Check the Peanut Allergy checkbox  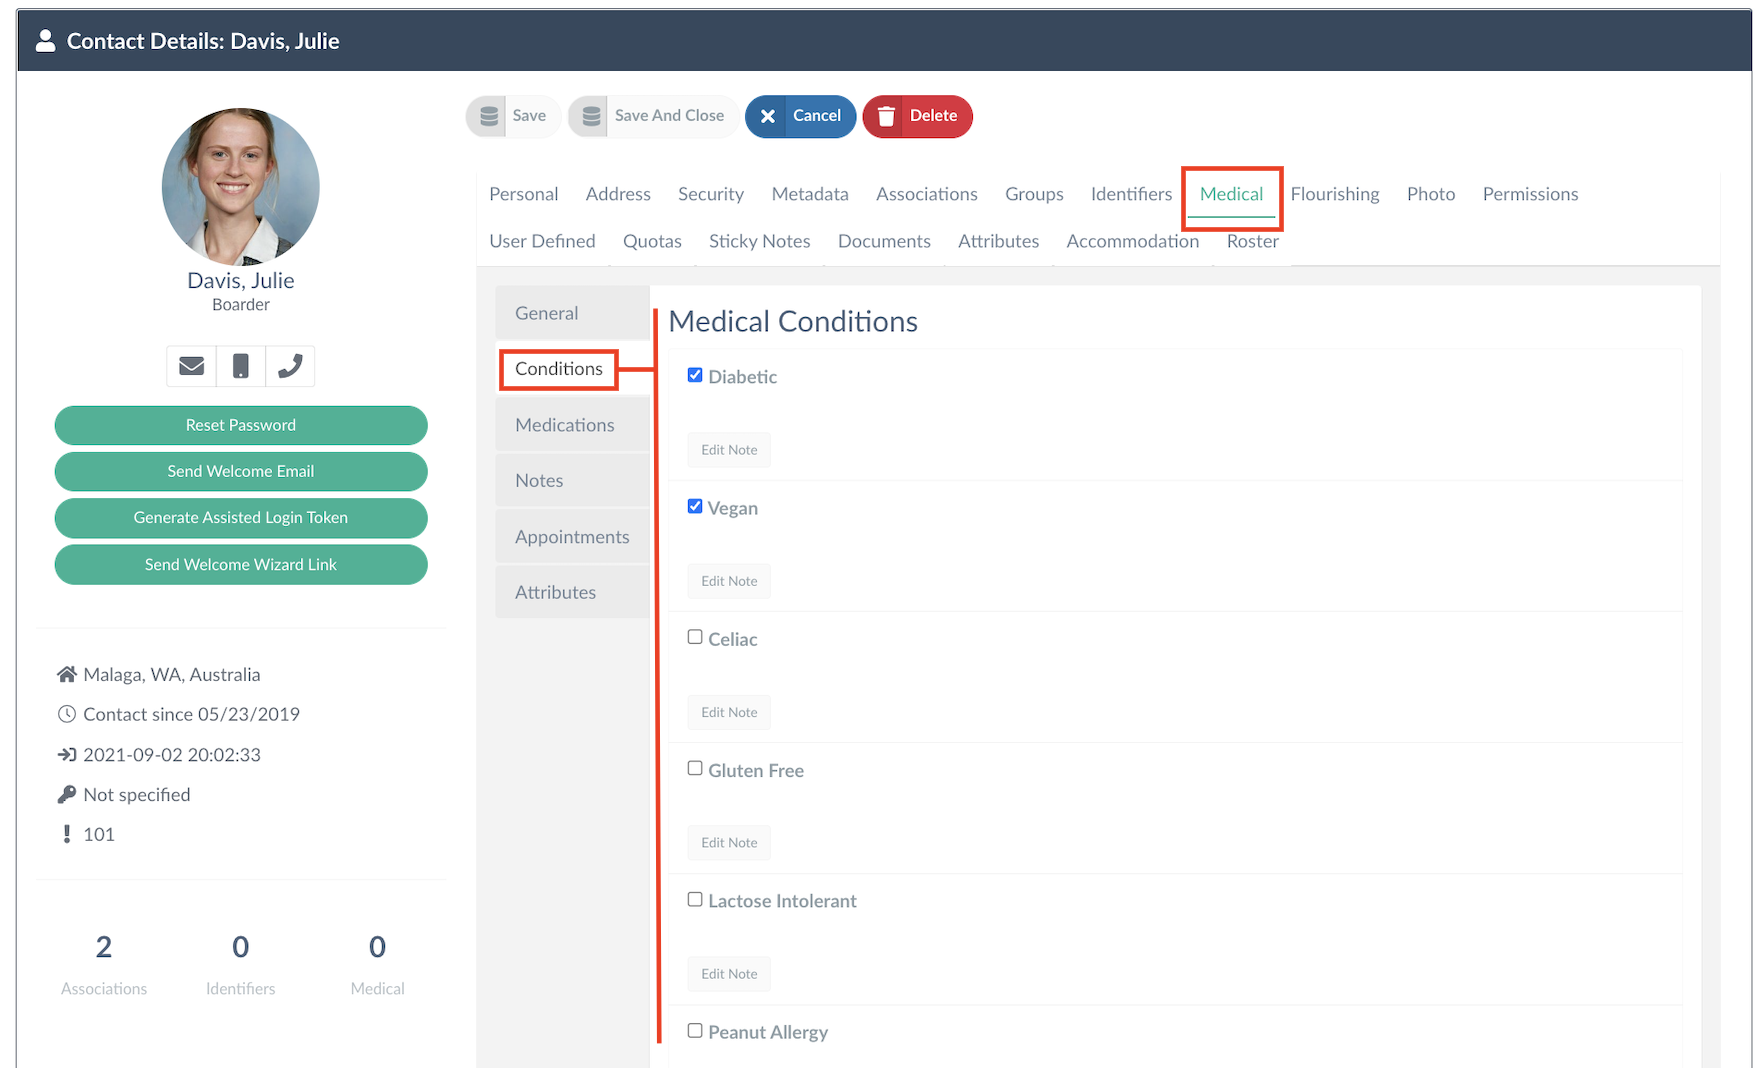695,1030
